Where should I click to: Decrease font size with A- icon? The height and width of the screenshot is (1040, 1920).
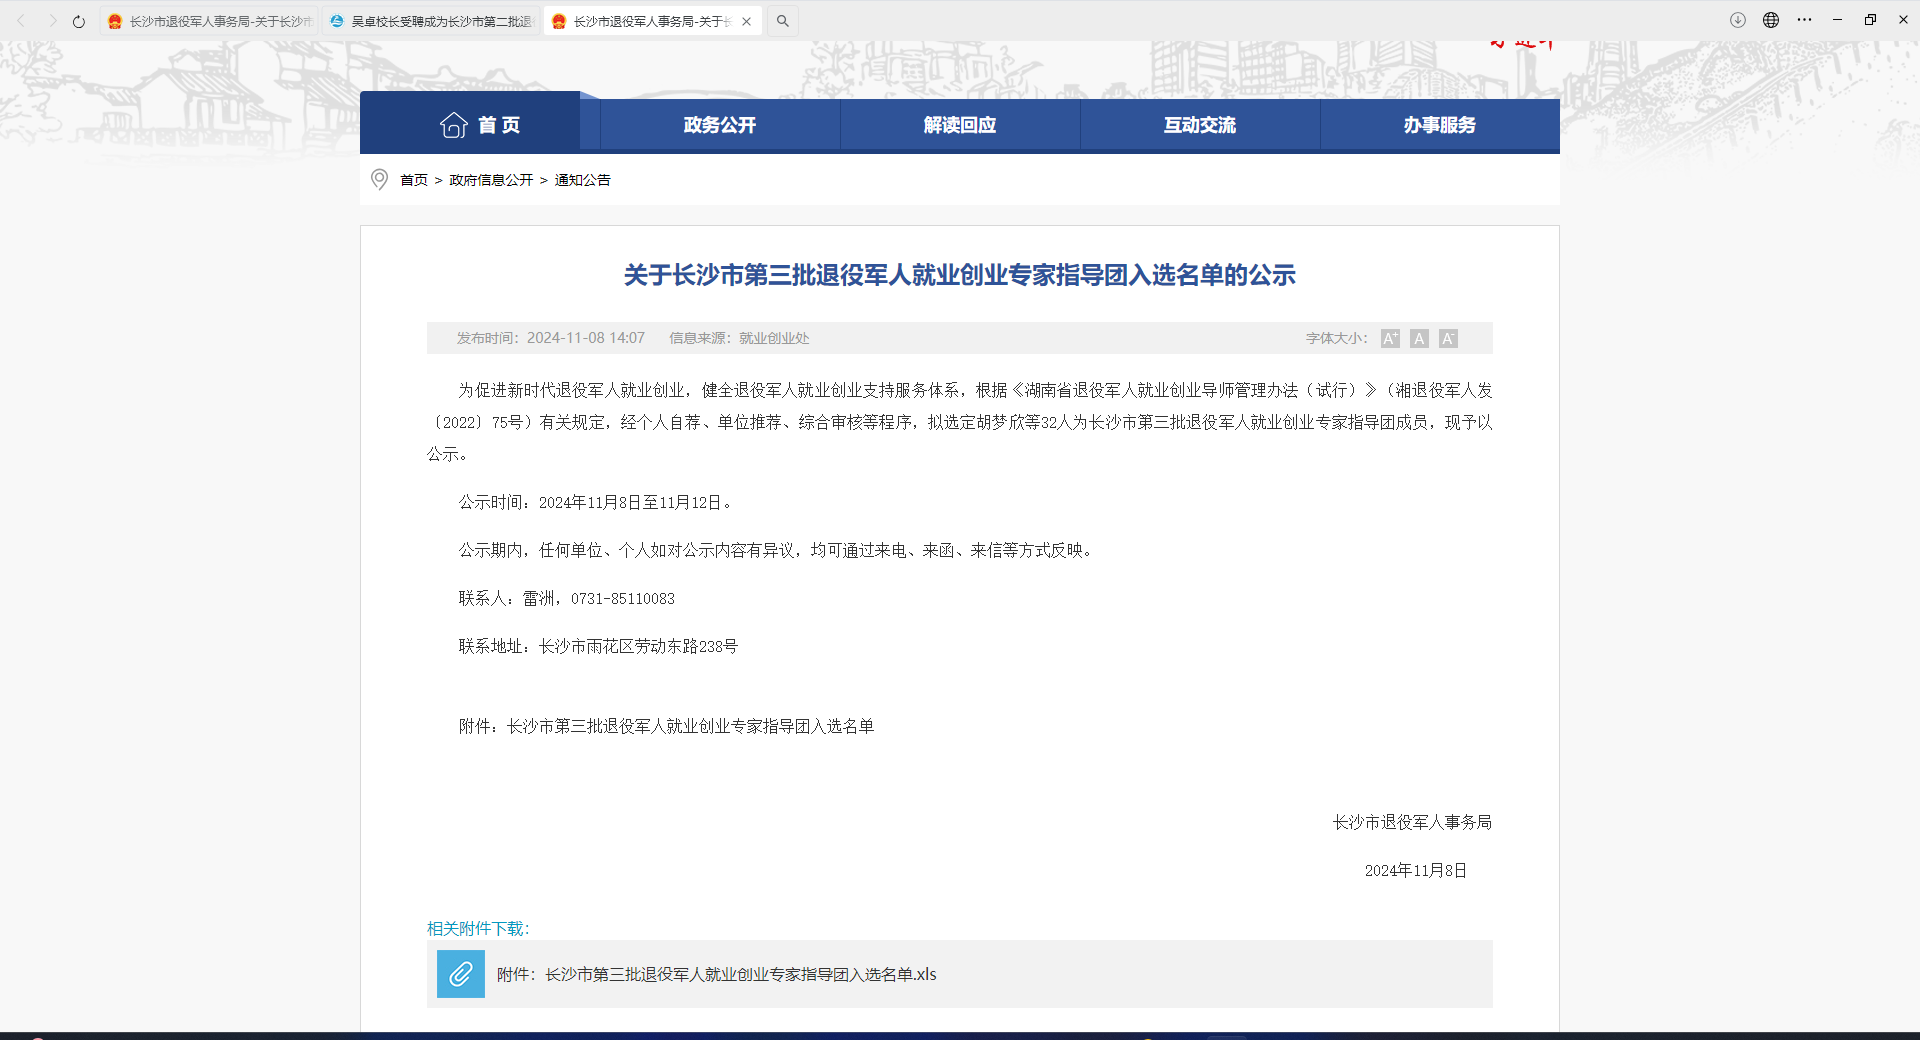pyautogui.click(x=1448, y=339)
